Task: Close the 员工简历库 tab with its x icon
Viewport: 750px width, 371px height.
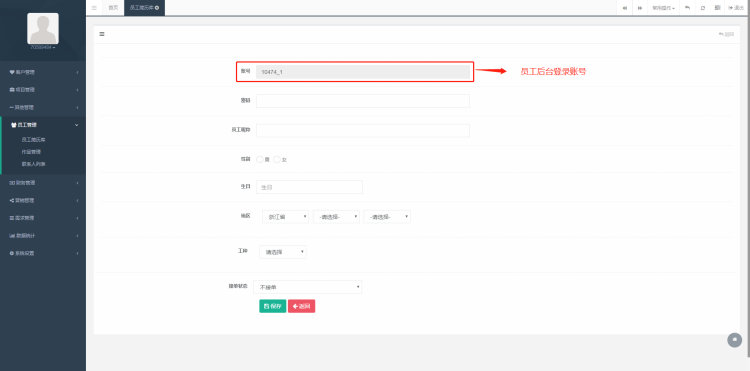Action: pyautogui.click(x=157, y=8)
